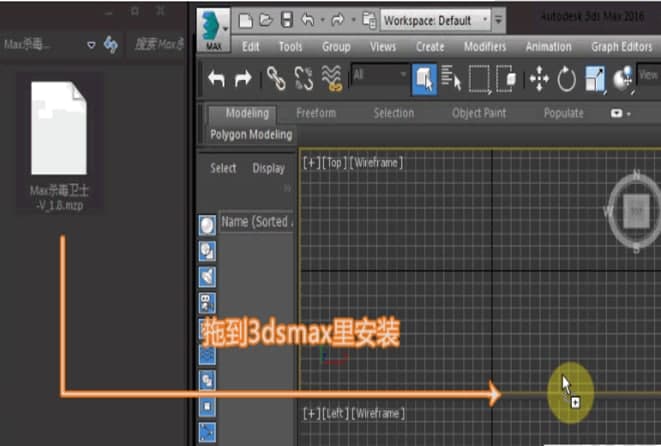Open the ribbon display options dropdown

point(621,113)
